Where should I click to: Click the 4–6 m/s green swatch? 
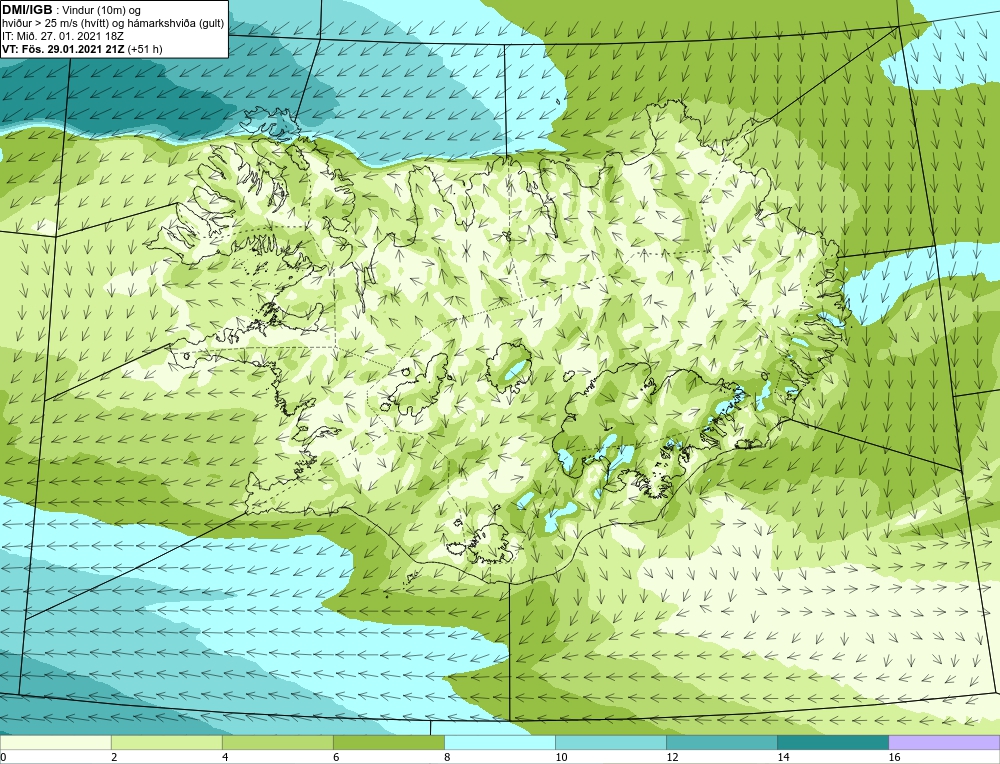(x=277, y=742)
